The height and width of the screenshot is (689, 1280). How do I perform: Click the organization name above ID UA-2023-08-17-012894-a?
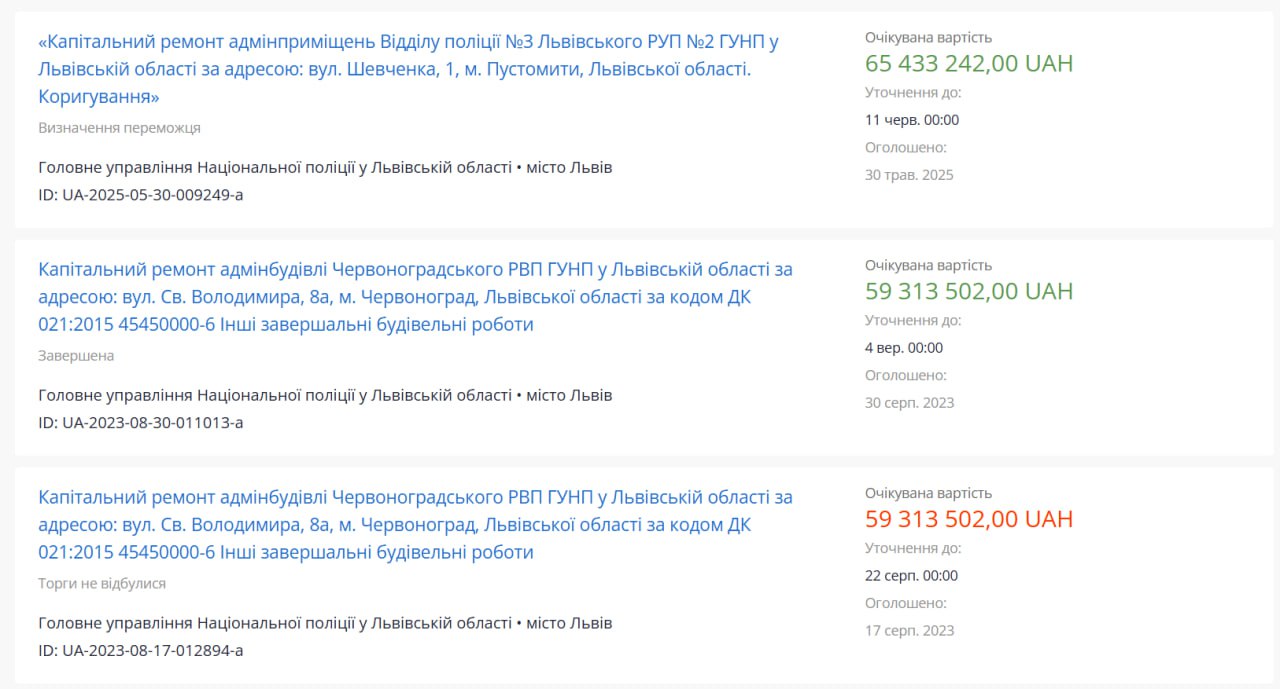(x=275, y=624)
